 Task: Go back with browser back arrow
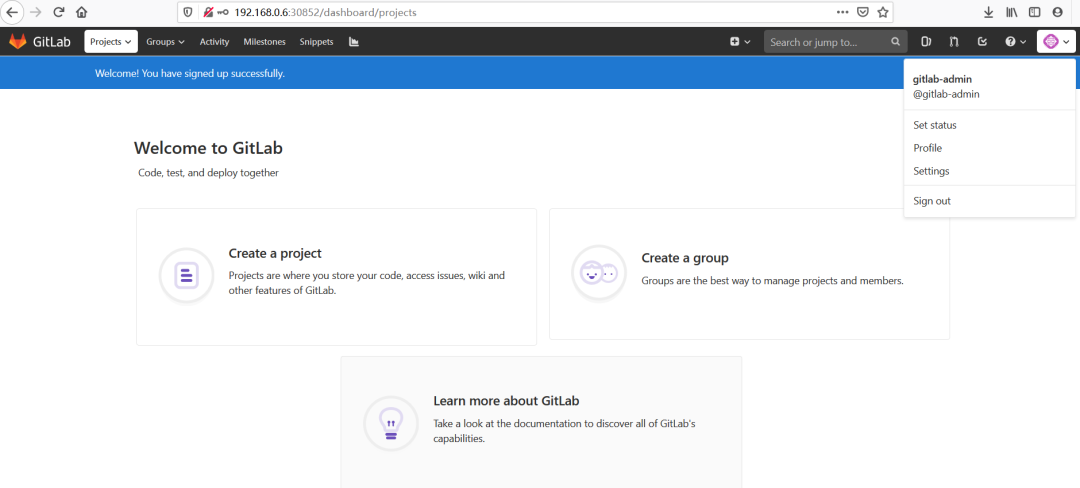tap(12, 12)
